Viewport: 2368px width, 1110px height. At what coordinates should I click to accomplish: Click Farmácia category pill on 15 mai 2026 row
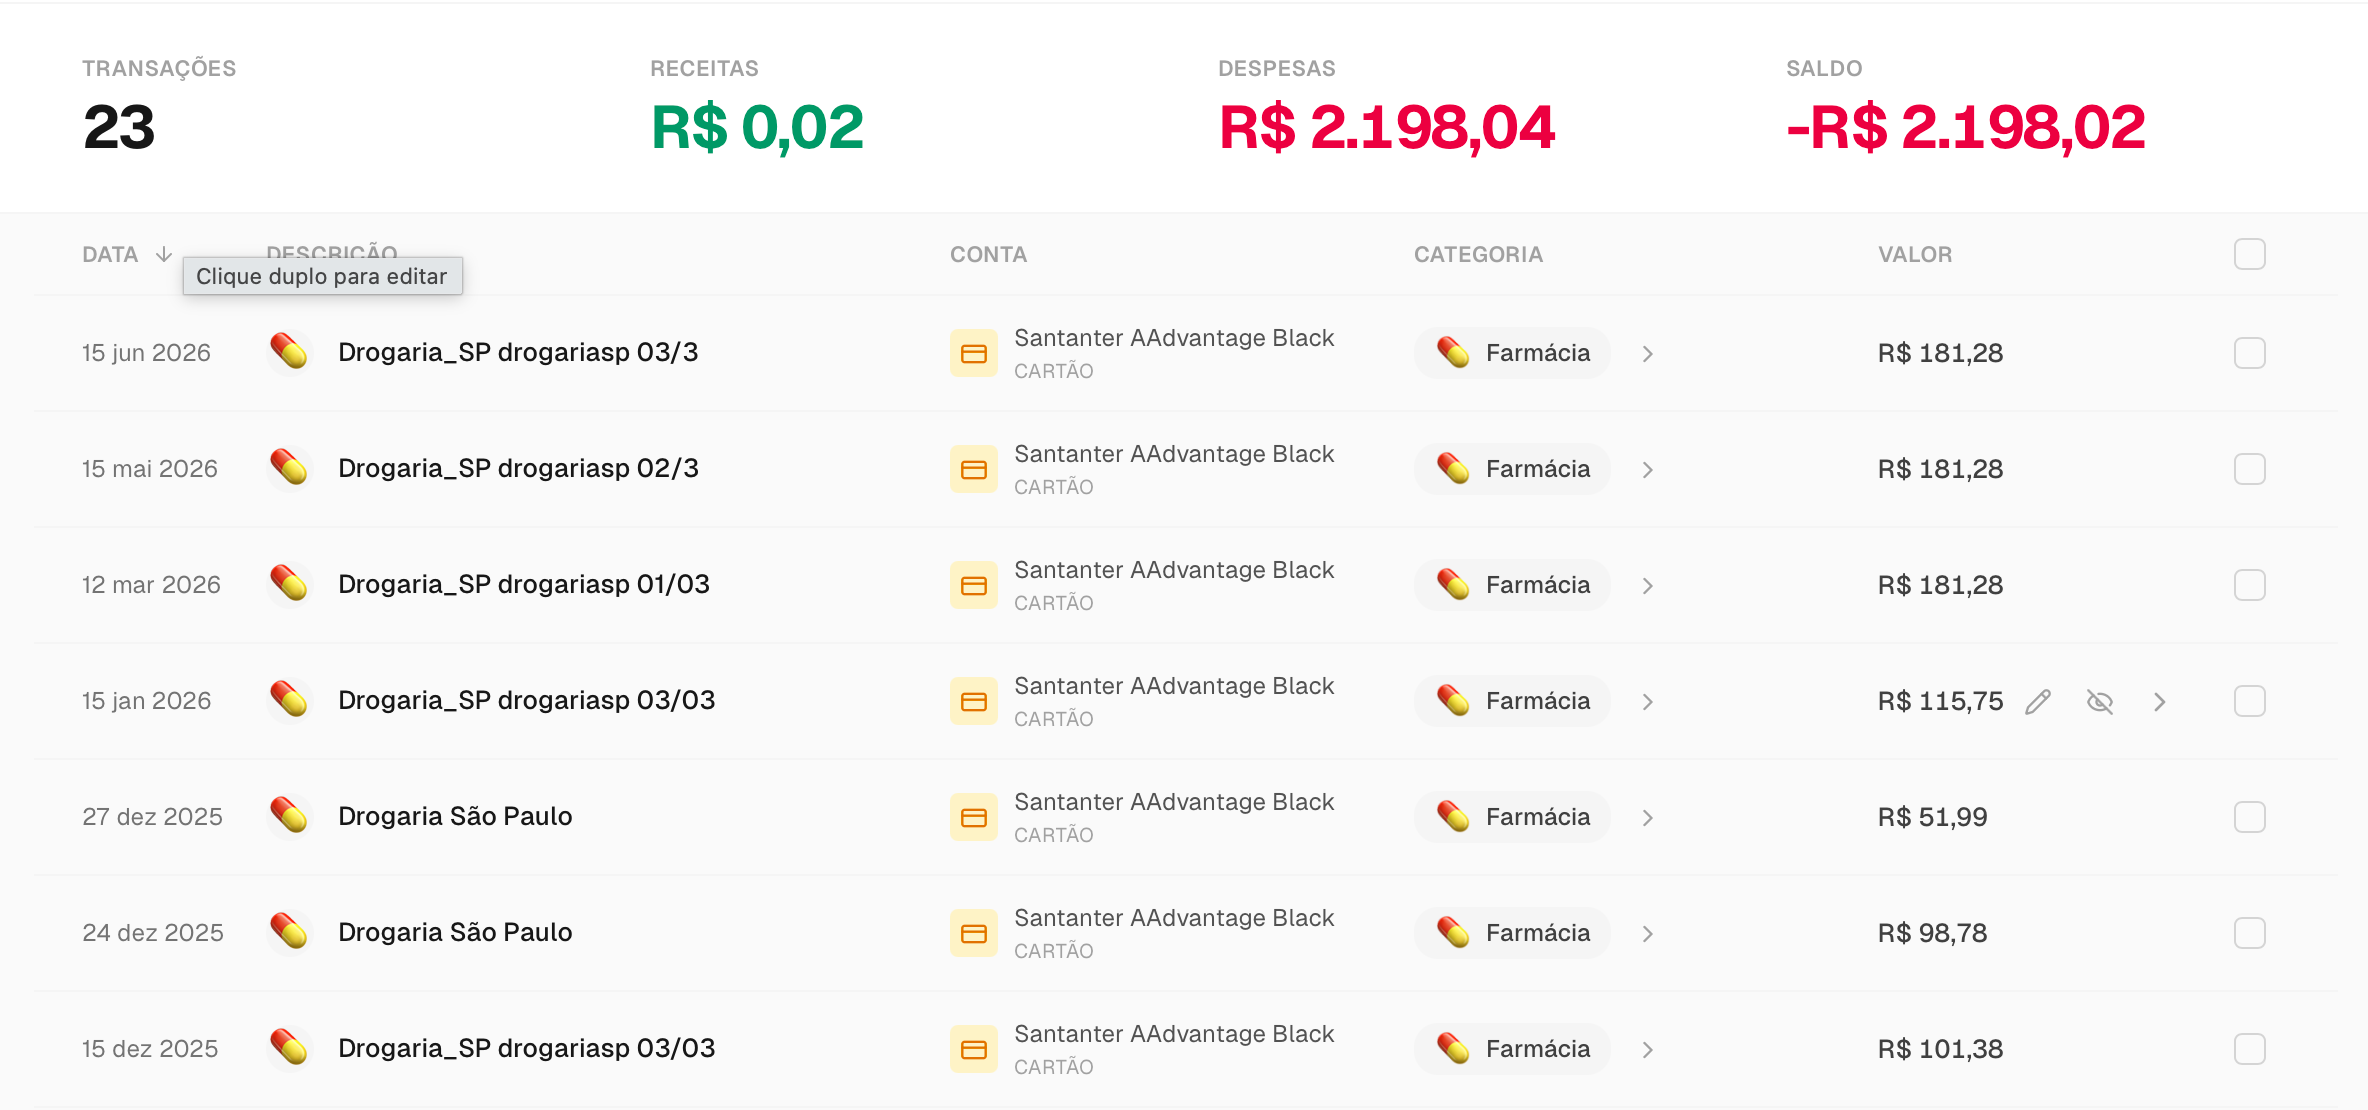[1512, 469]
